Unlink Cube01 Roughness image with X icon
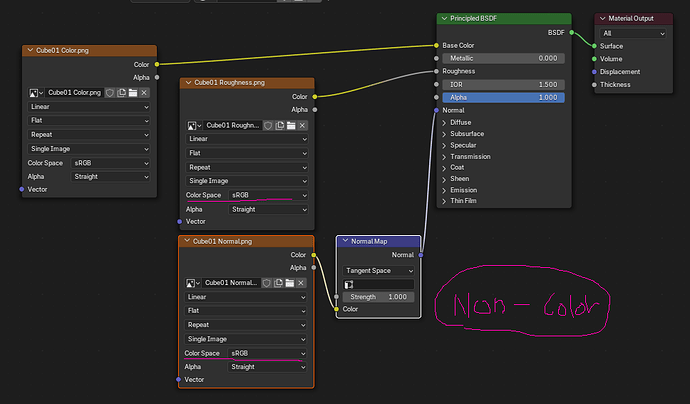The image size is (690, 404). [x=302, y=125]
